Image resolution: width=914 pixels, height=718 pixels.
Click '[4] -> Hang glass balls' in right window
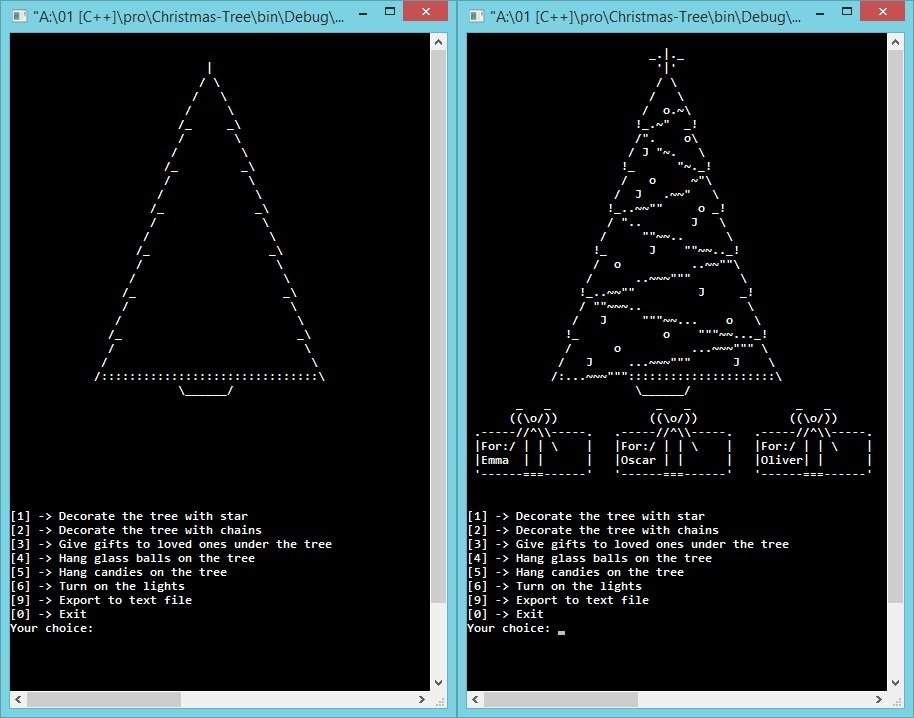589,558
